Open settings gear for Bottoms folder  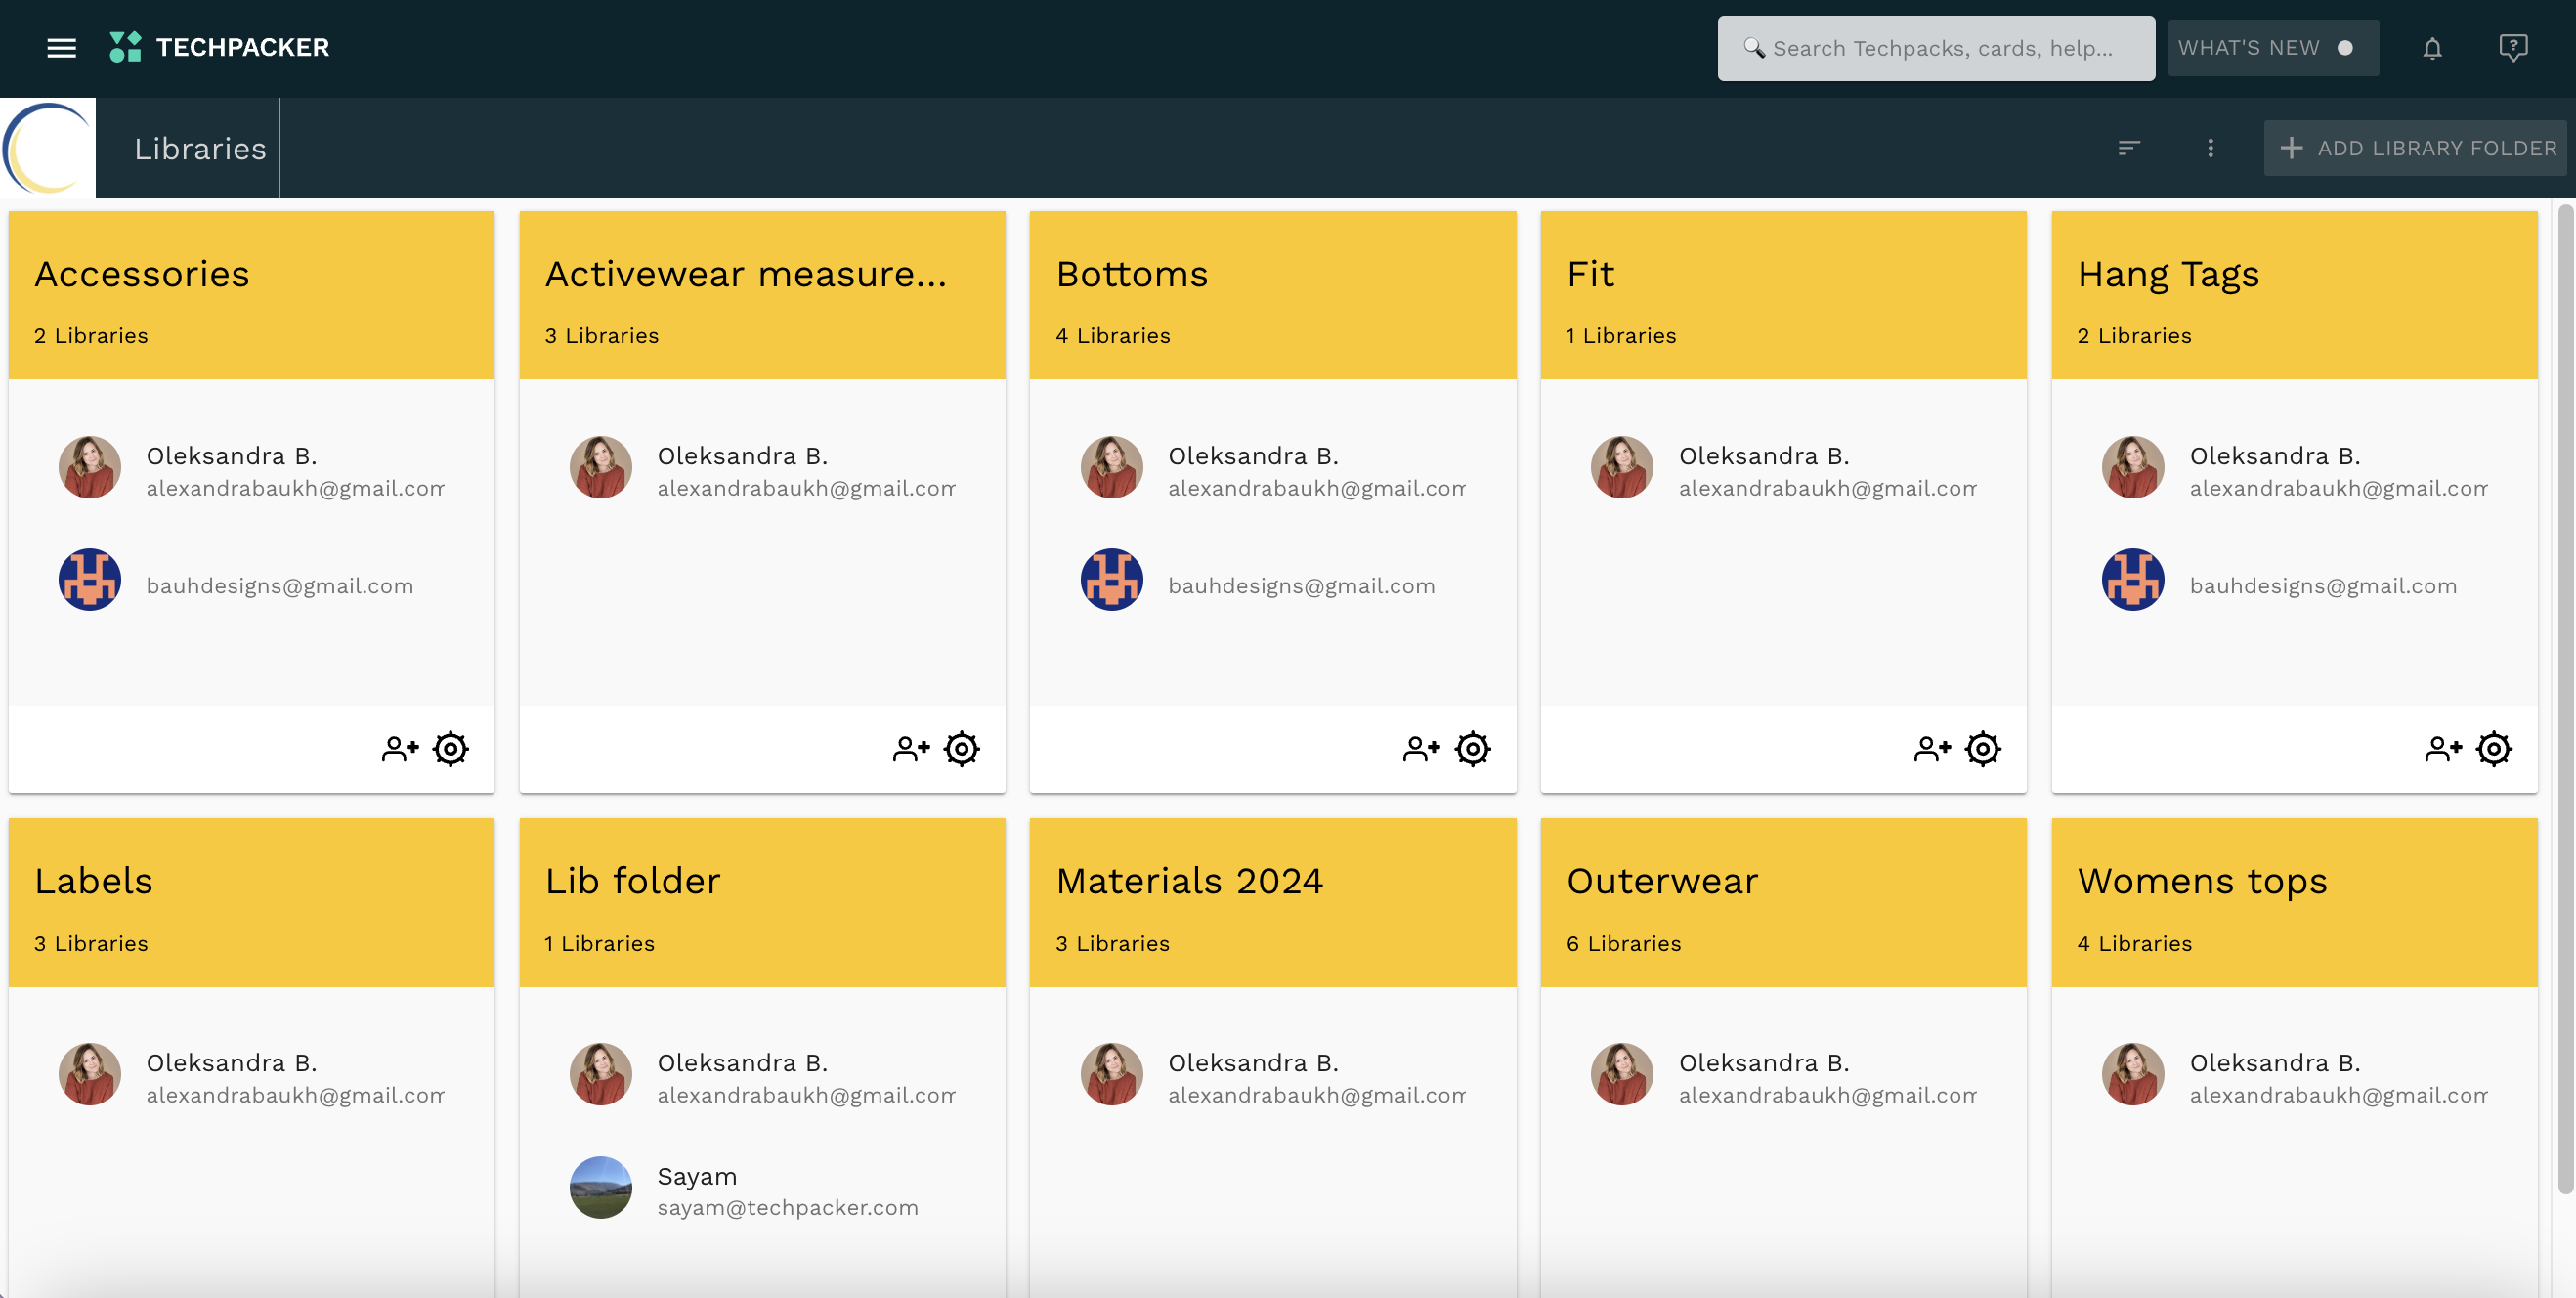pos(1473,748)
